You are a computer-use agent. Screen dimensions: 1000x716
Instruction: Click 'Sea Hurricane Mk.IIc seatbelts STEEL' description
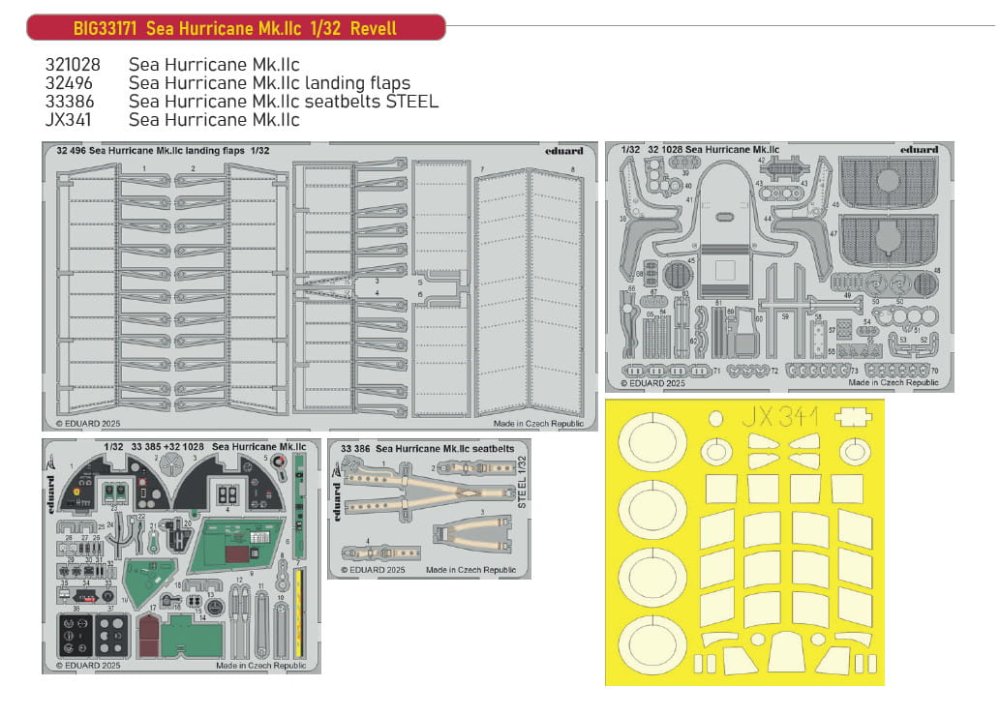point(283,101)
